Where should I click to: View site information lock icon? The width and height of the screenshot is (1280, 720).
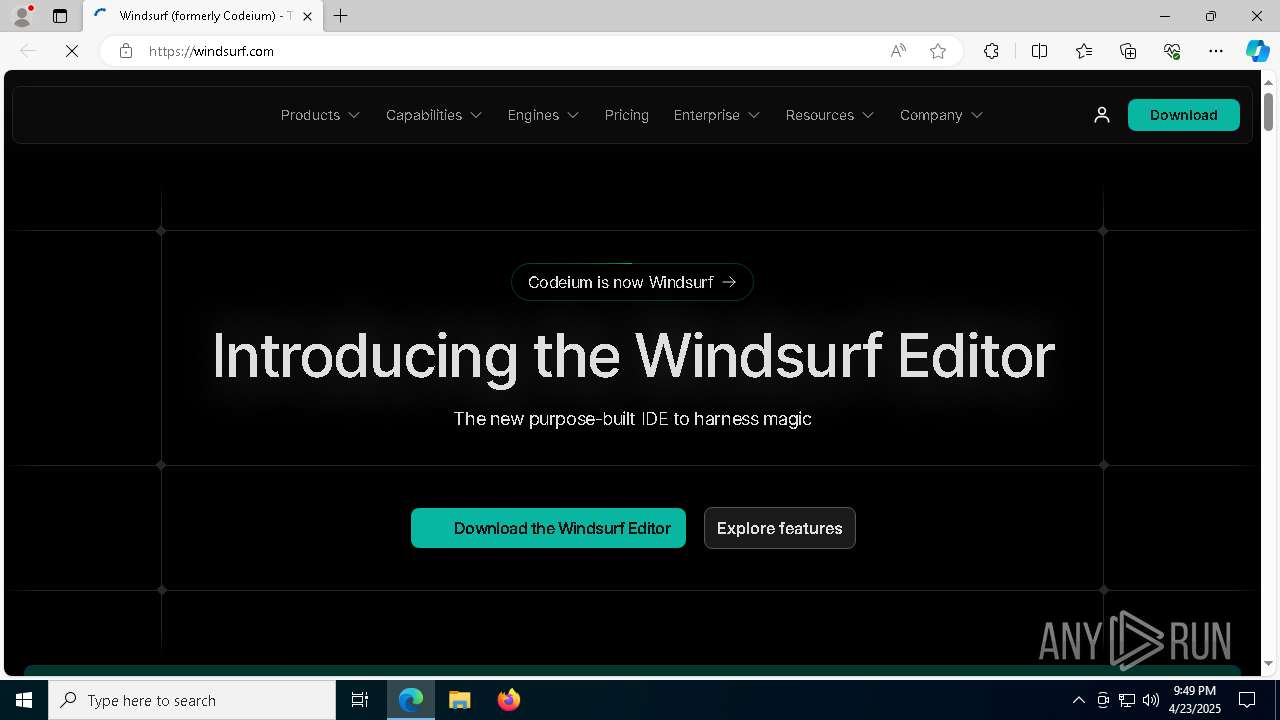coord(126,51)
